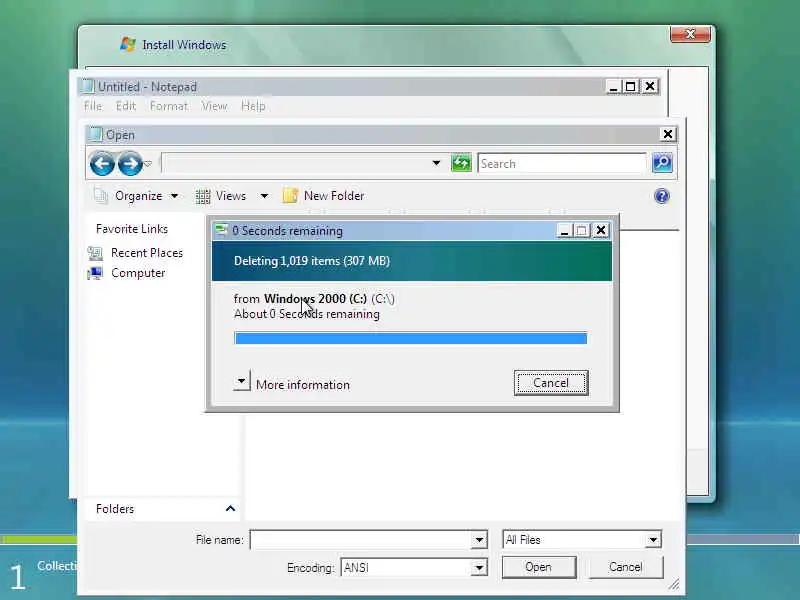Expand the Folders pane chevron
Image resolution: width=800 pixels, height=600 pixels.
click(x=230, y=509)
